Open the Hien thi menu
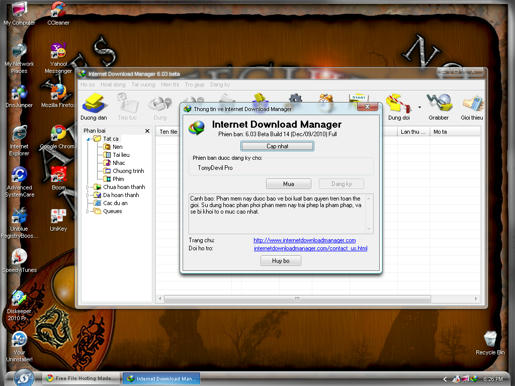The image size is (515, 386). click(x=170, y=85)
